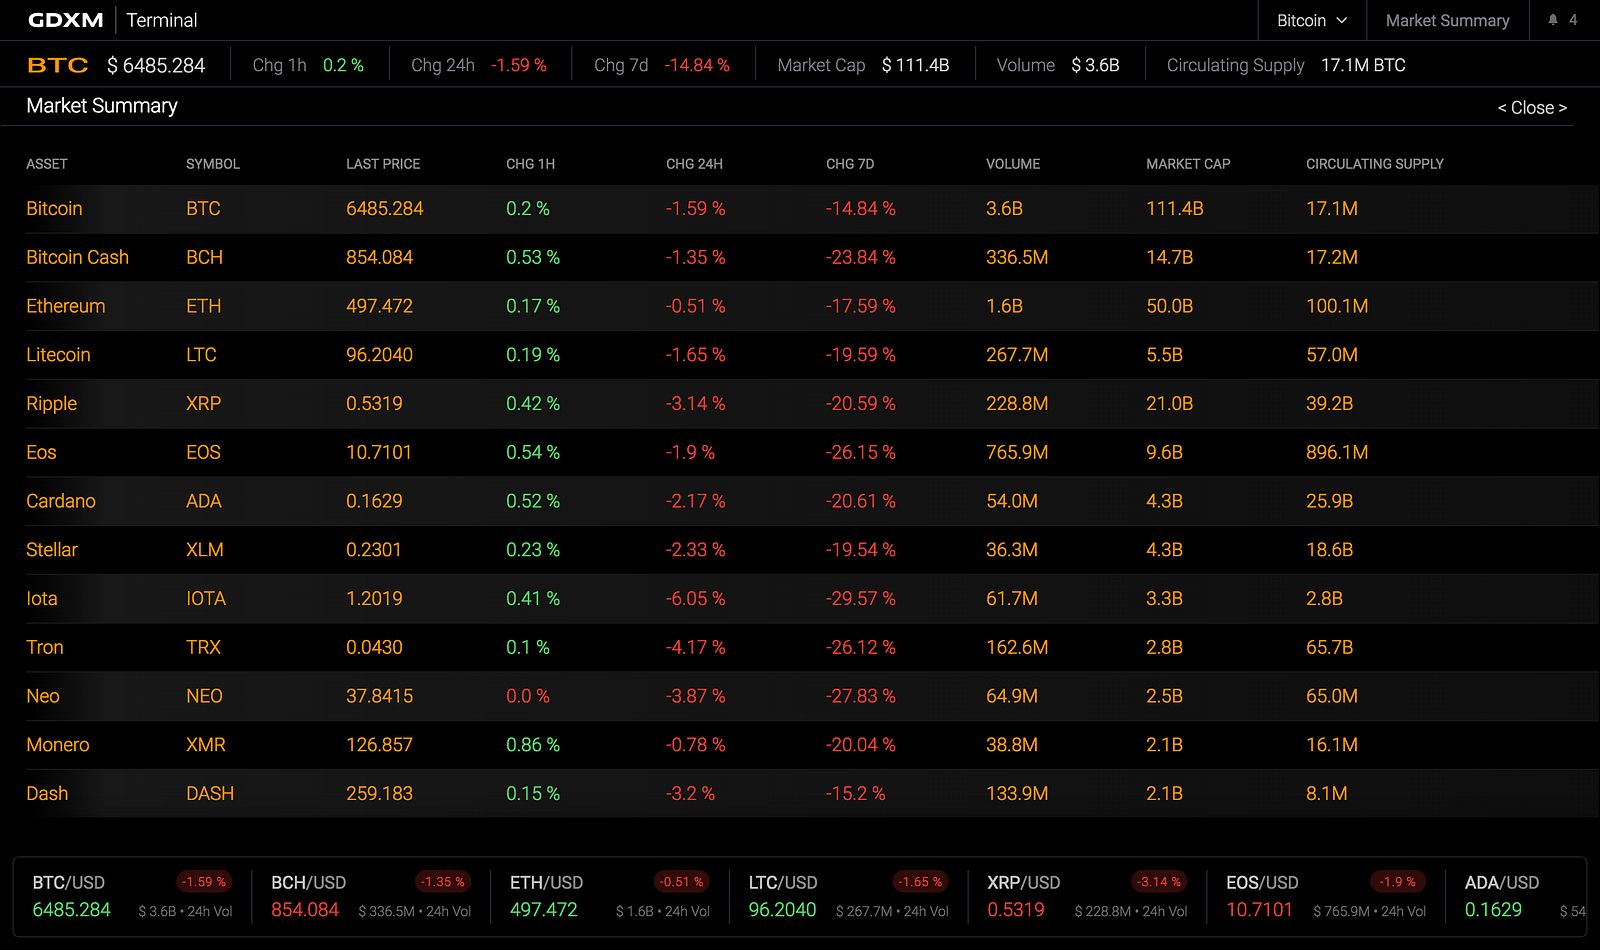Select the Cardano asset name

pyautogui.click(x=61, y=502)
